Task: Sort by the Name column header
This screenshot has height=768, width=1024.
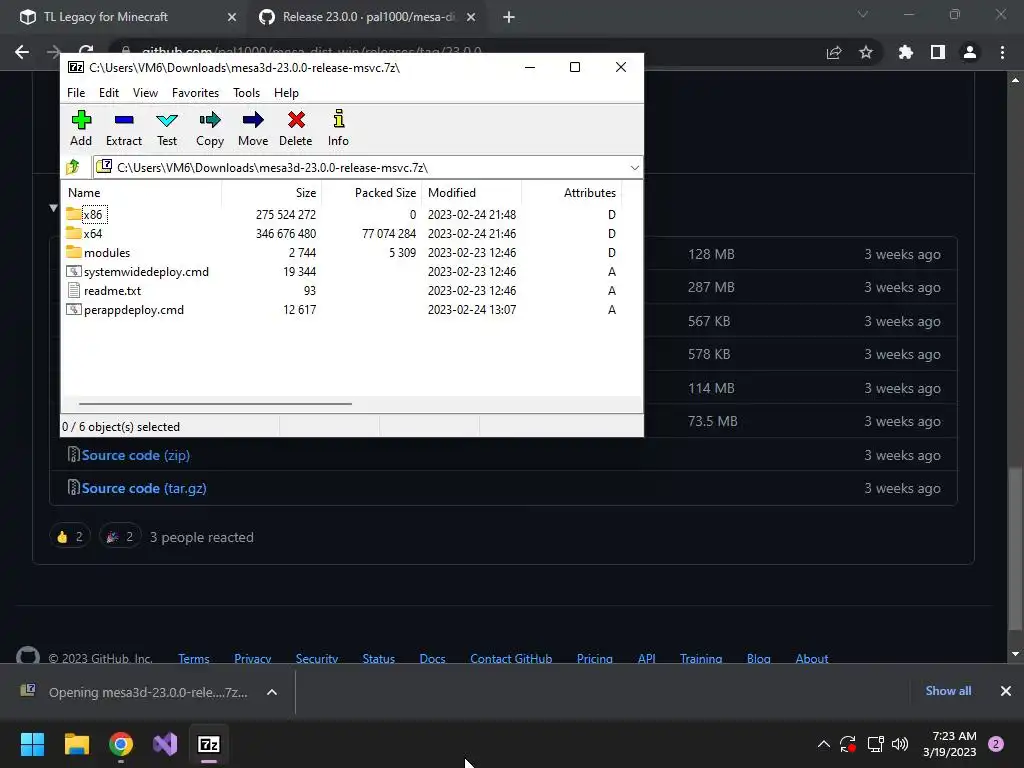Action: [142, 193]
